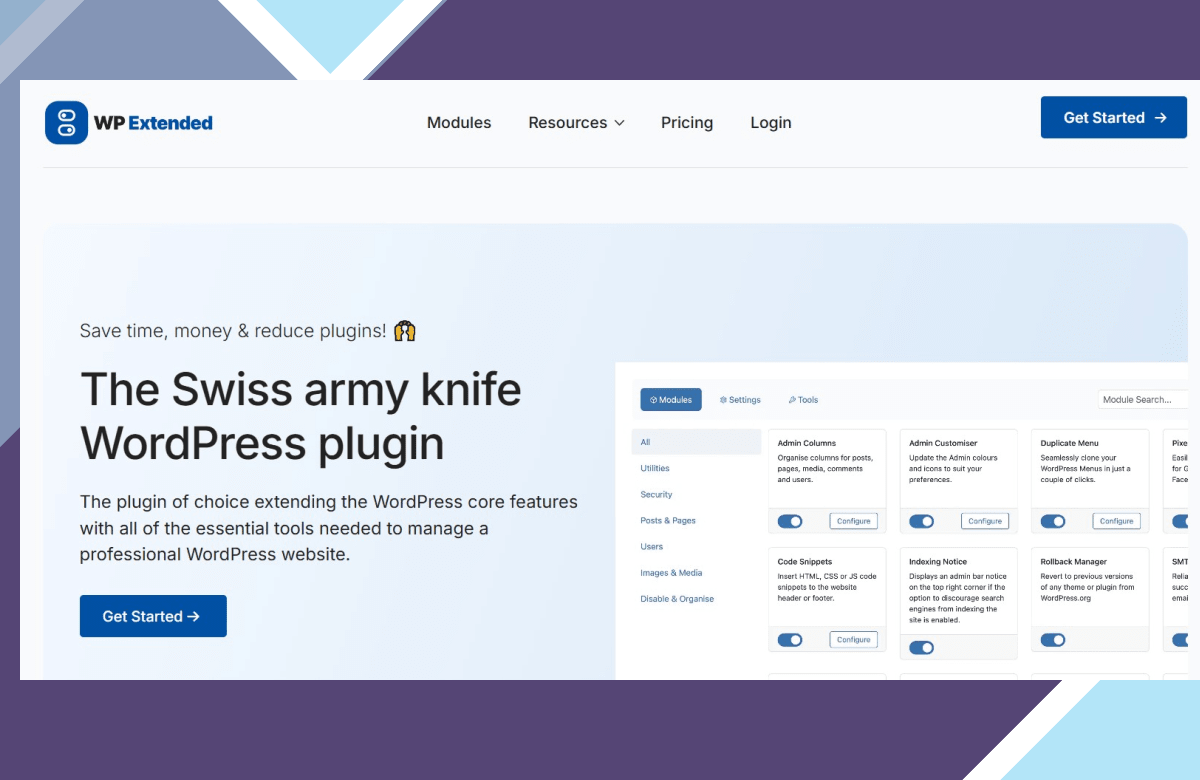Click the Admin Columns card title
This screenshot has height=780, width=1200.
806,443
